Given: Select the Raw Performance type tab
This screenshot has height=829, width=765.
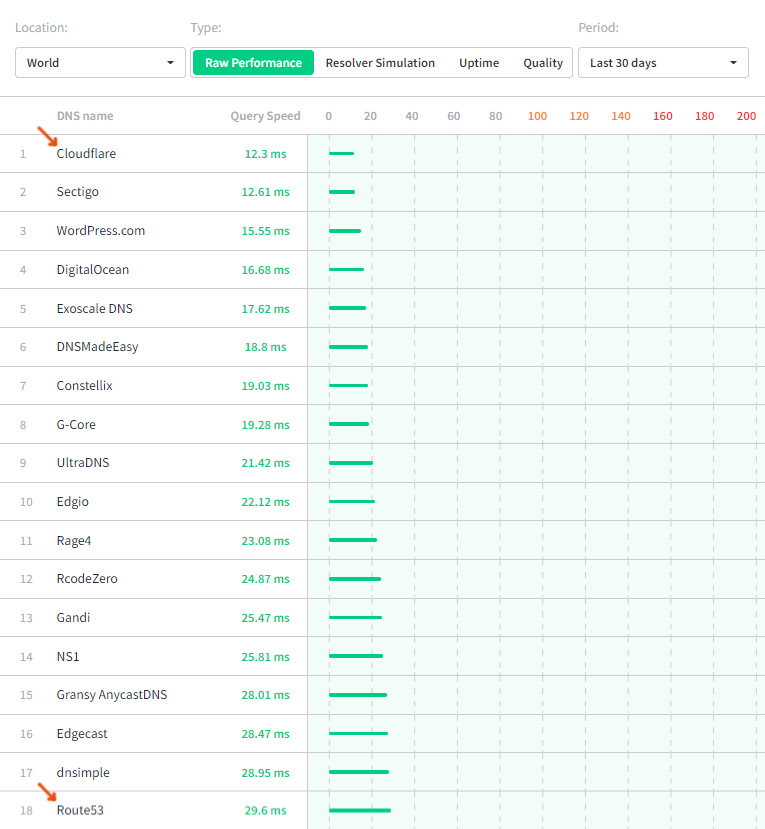Looking at the screenshot, I should click(x=253, y=63).
